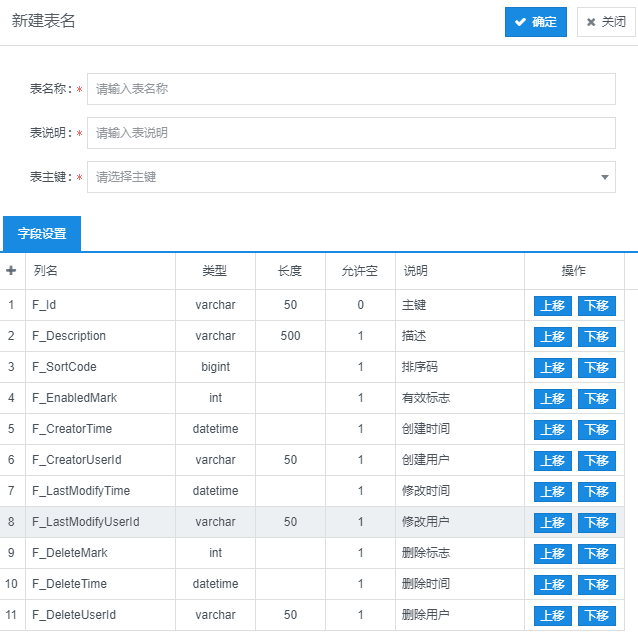This screenshot has height=632, width=638.
Task: Select the F_LastModifyTime column name cell
Action: (x=101, y=491)
